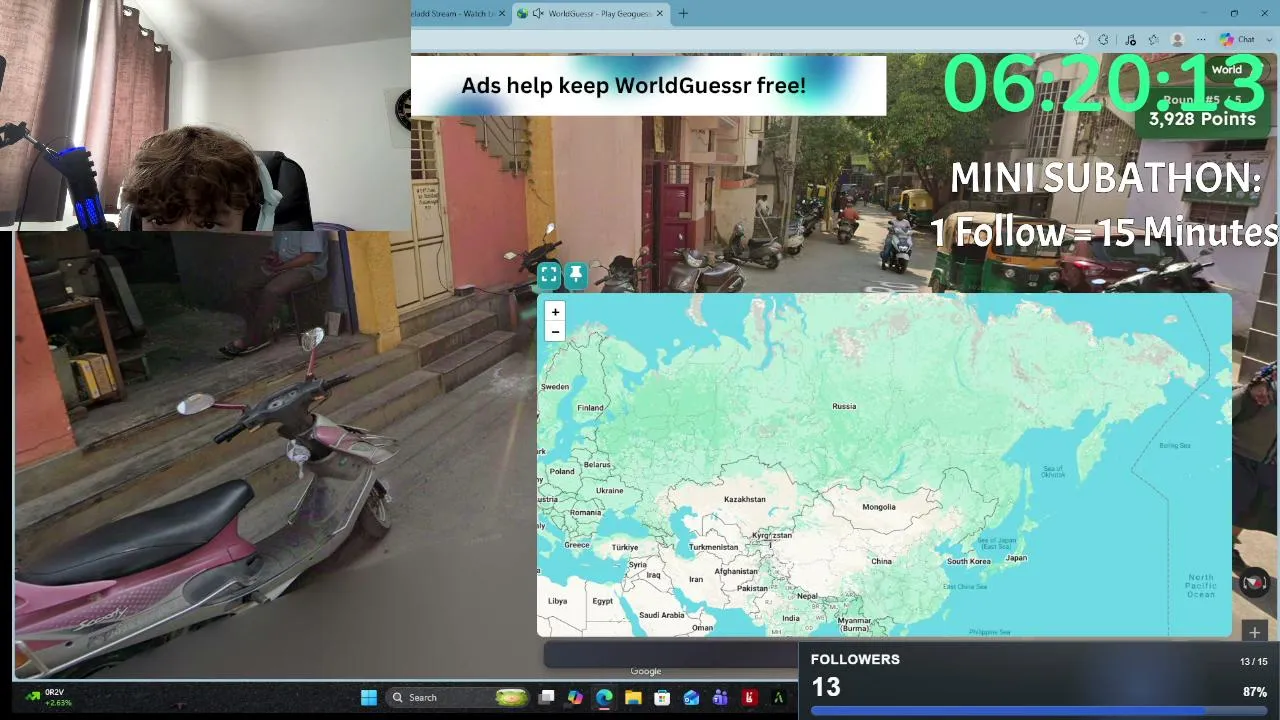The width and height of the screenshot is (1280, 720).
Task: Click Sweden on the guess map
Action: tap(555, 386)
